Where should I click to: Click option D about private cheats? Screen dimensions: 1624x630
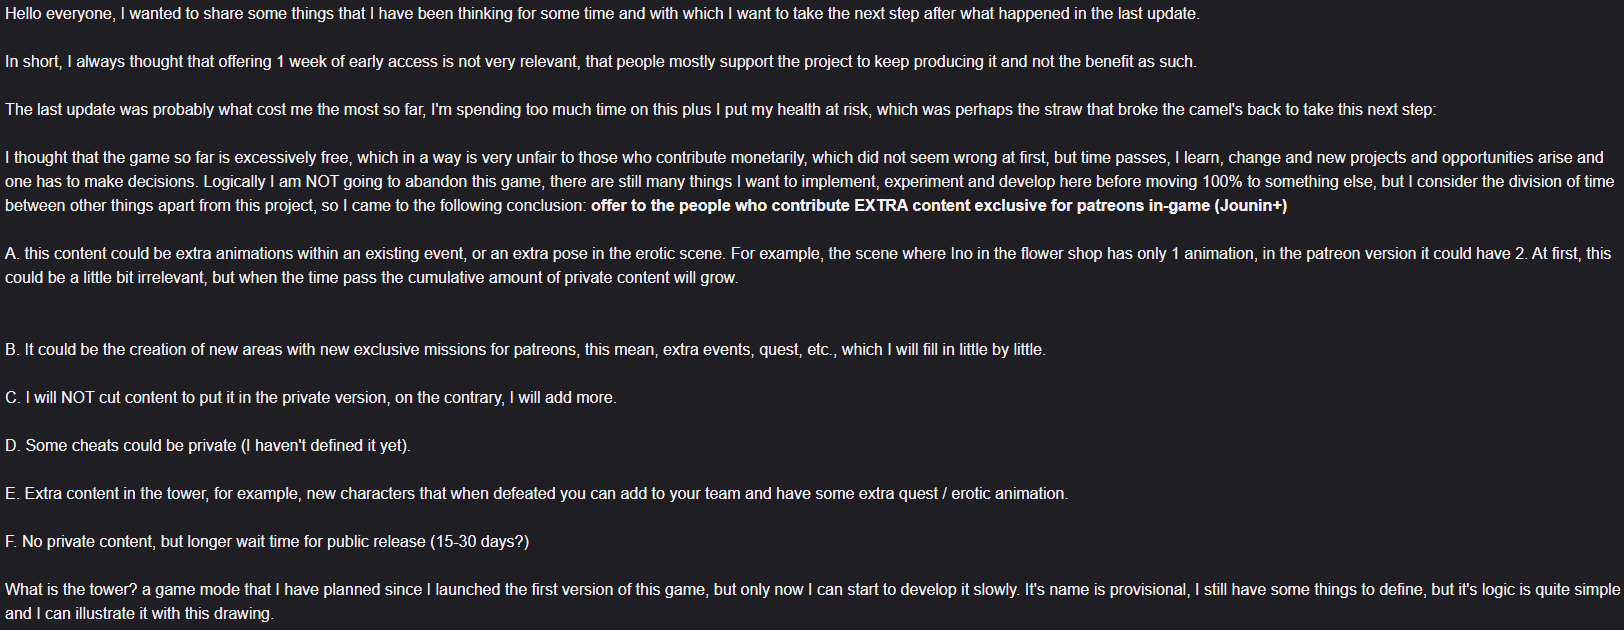(207, 446)
